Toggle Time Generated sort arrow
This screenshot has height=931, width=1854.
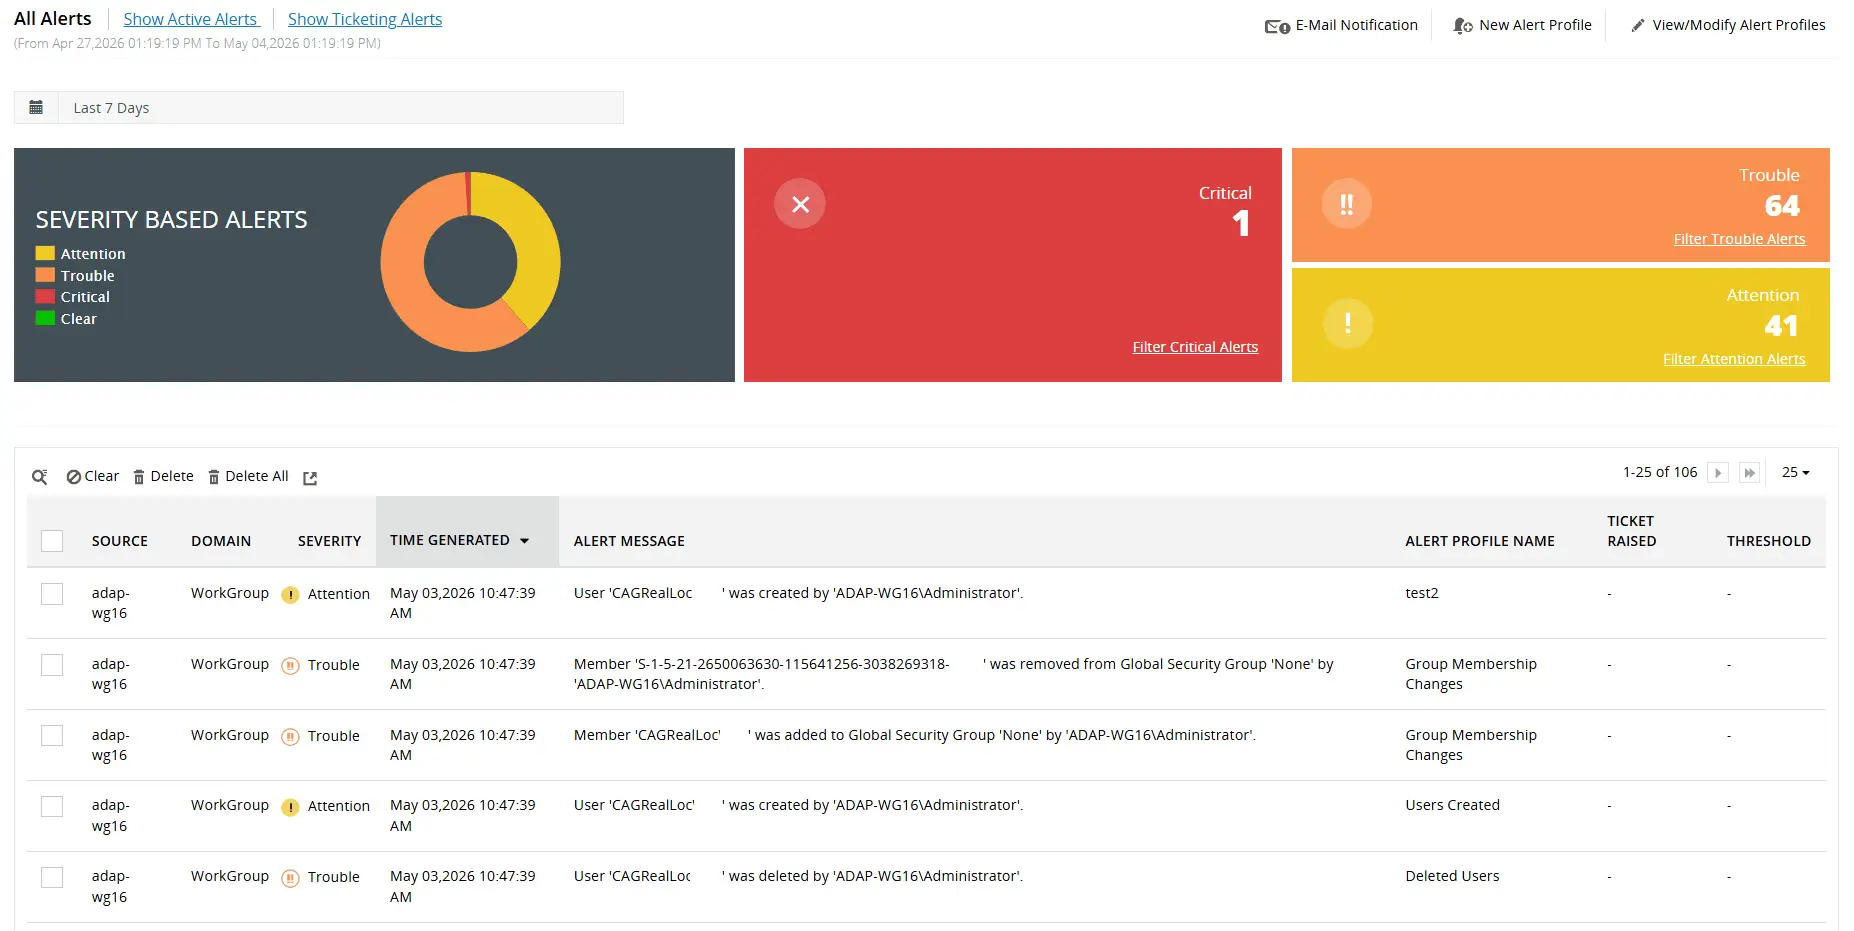524,541
